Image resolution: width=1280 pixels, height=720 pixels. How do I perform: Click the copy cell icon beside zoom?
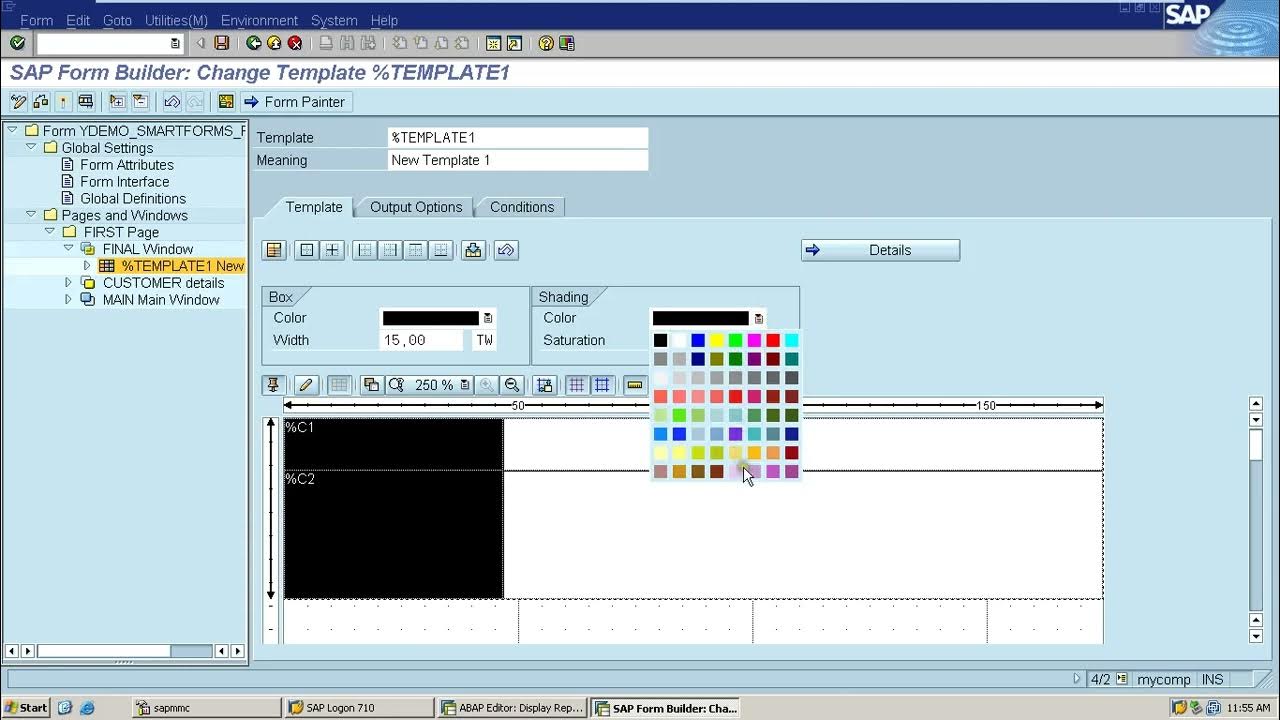click(x=371, y=385)
